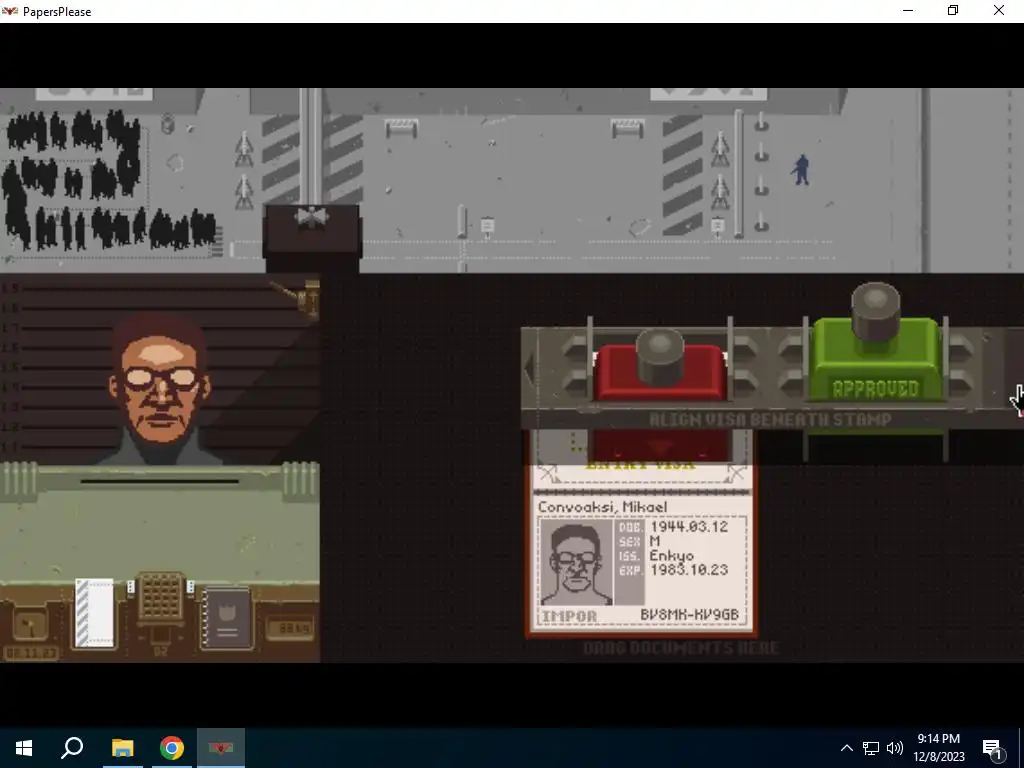This screenshot has width=1024, height=768.
Task: Click the IMPOR country label on passport
Action: click(x=569, y=616)
